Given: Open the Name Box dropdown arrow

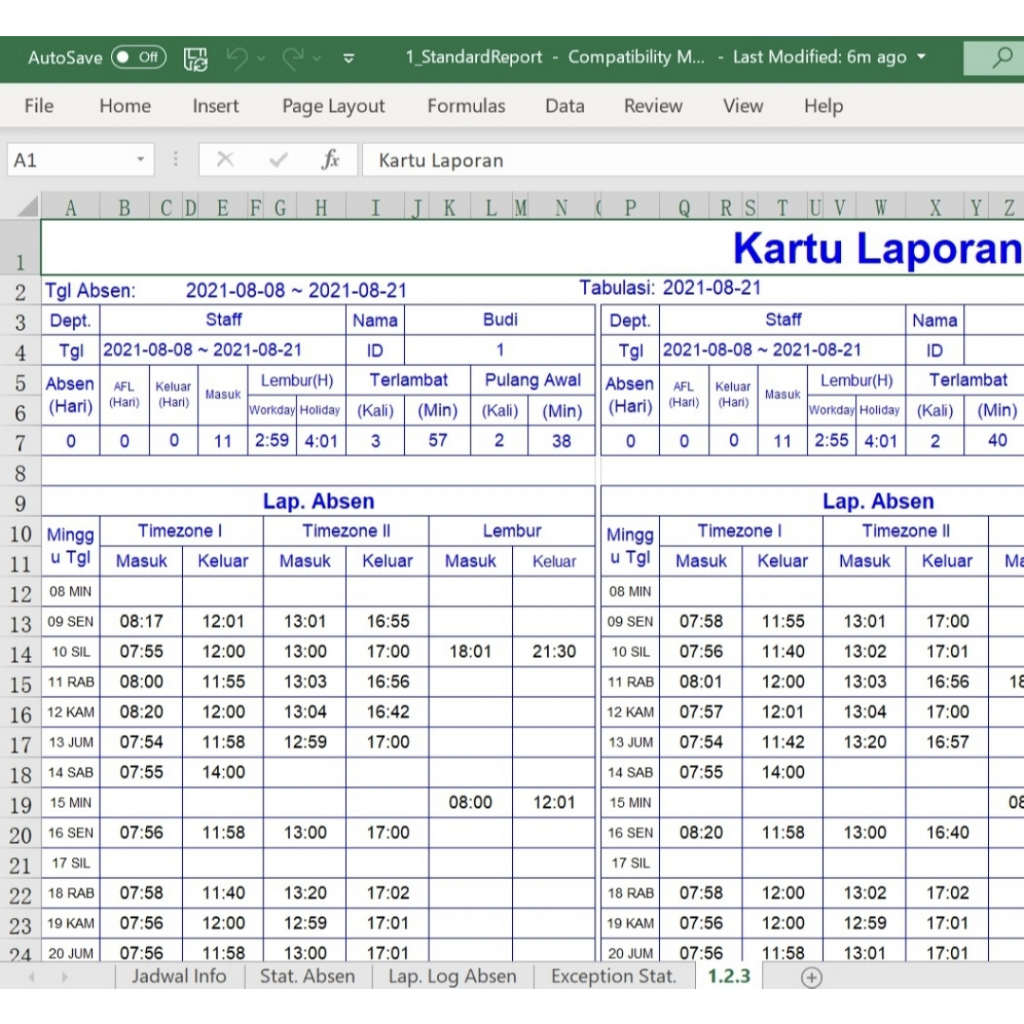Looking at the screenshot, I should click(x=141, y=160).
